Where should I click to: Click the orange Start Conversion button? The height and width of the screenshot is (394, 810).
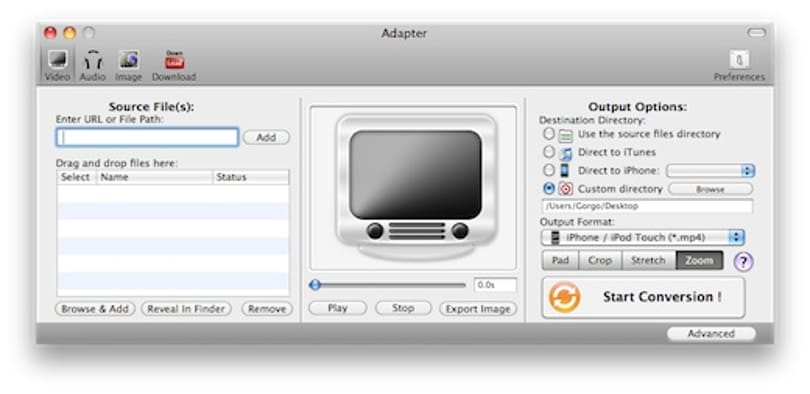tap(643, 297)
